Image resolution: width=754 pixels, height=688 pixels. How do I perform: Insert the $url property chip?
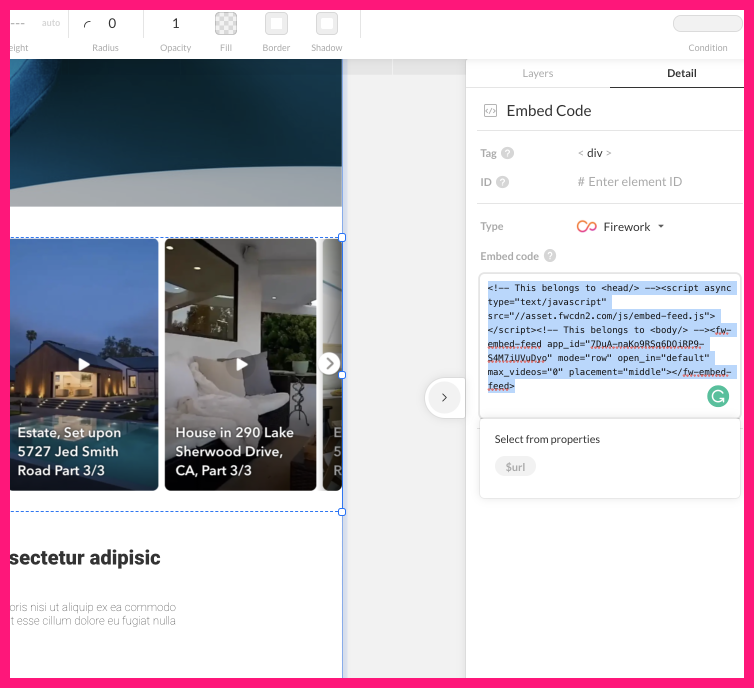click(x=515, y=466)
